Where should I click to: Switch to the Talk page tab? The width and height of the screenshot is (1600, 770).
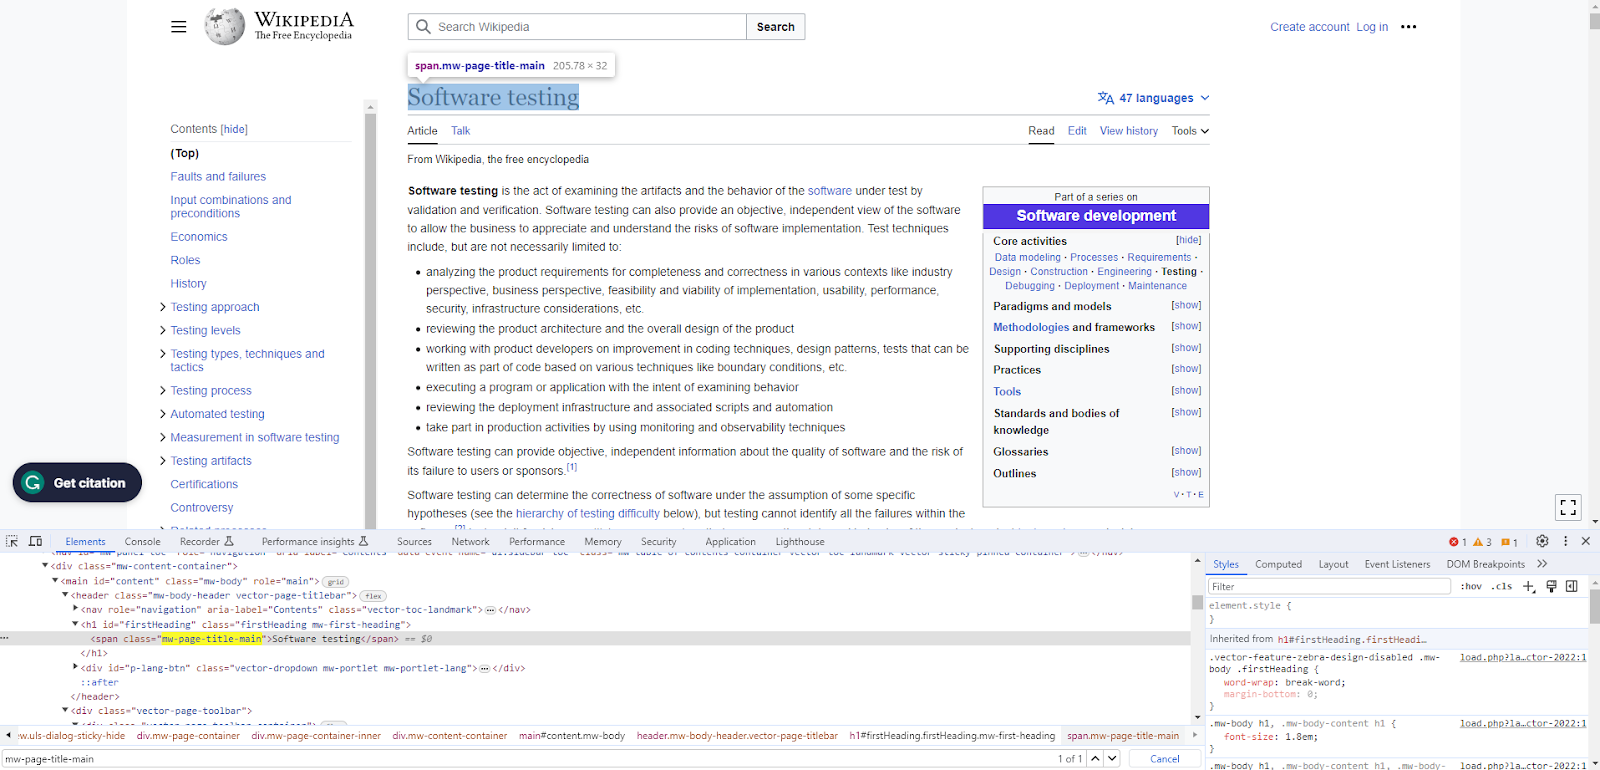click(x=460, y=131)
